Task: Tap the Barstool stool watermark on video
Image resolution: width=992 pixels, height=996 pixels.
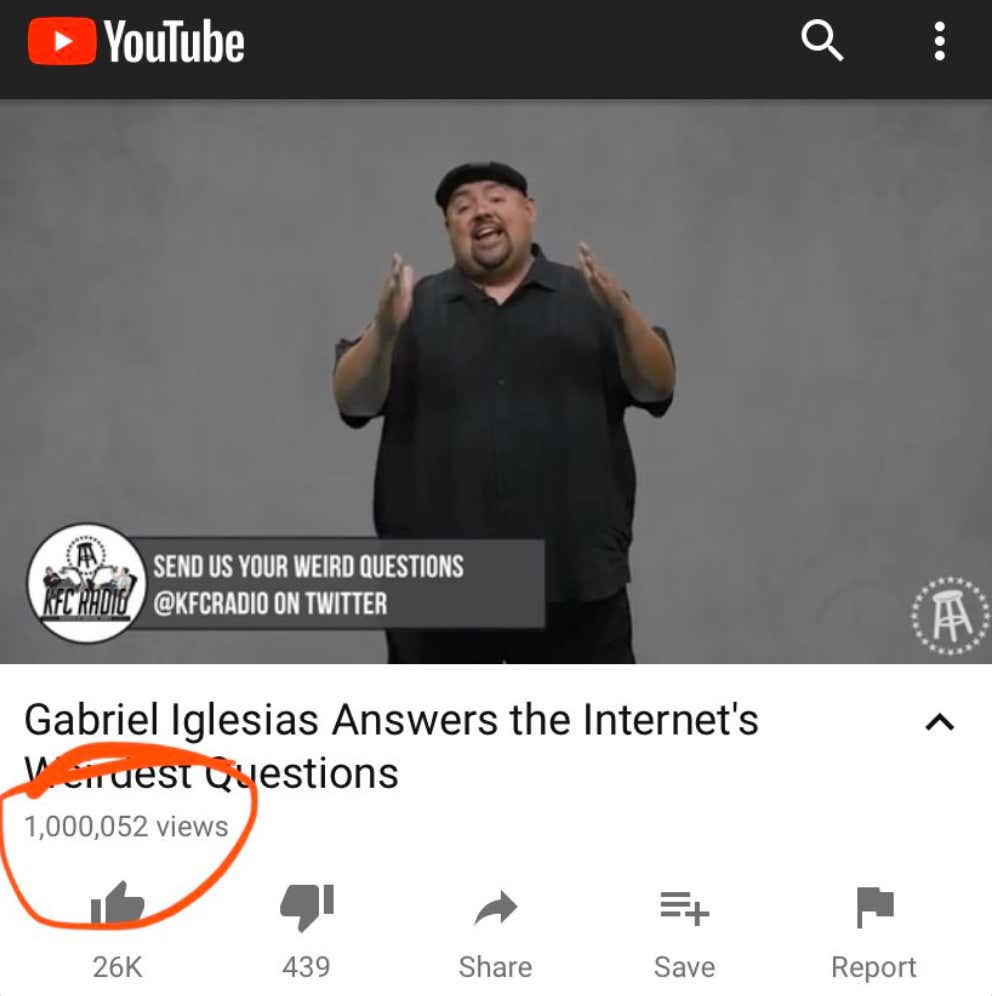Action: point(951,616)
